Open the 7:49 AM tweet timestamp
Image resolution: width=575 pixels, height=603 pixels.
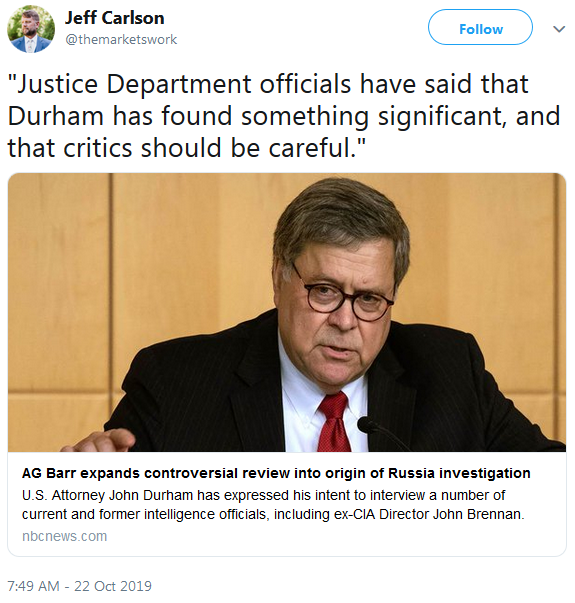tap(33, 586)
